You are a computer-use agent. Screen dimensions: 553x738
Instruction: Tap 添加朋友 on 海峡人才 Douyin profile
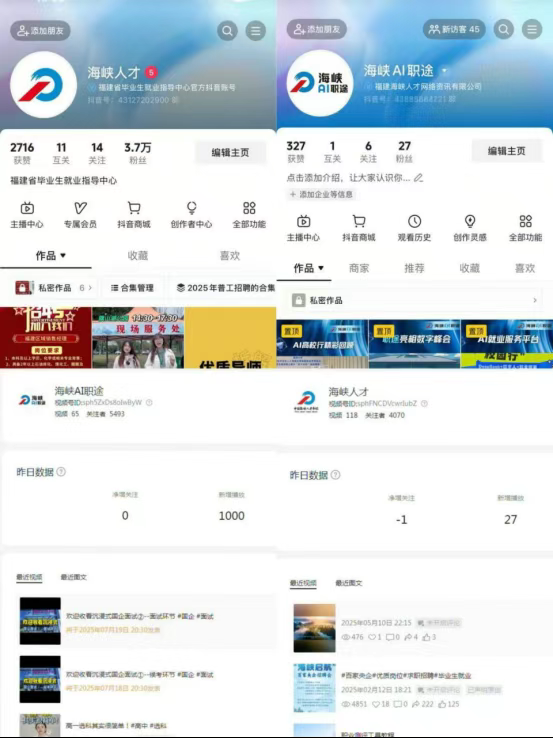click(40, 31)
